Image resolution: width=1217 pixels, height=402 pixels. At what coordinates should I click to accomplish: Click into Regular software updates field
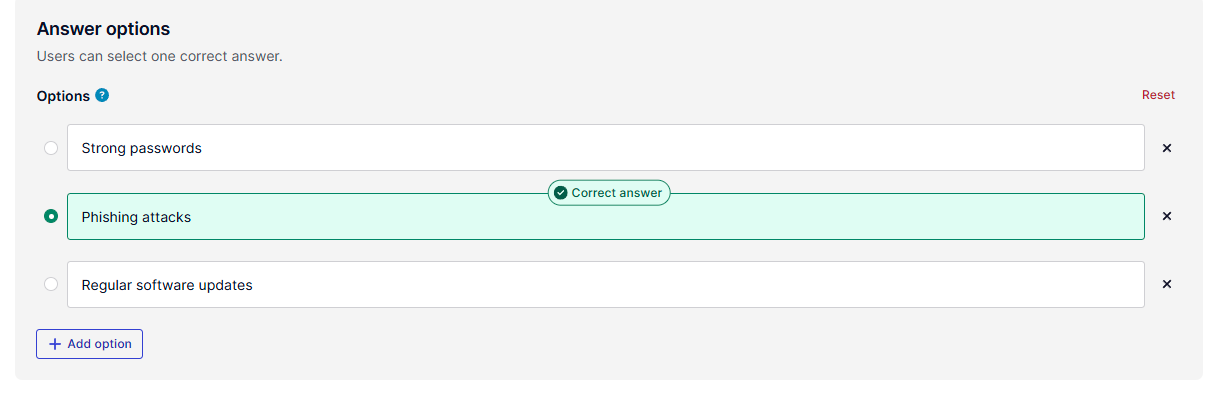point(606,284)
